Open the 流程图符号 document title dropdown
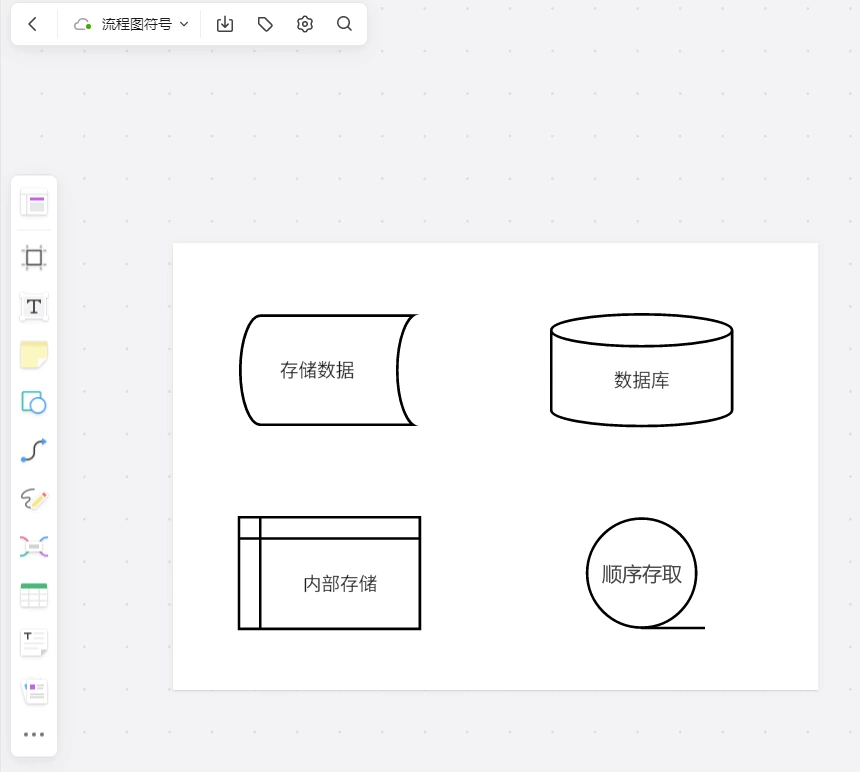This screenshot has width=860, height=772. (x=145, y=24)
